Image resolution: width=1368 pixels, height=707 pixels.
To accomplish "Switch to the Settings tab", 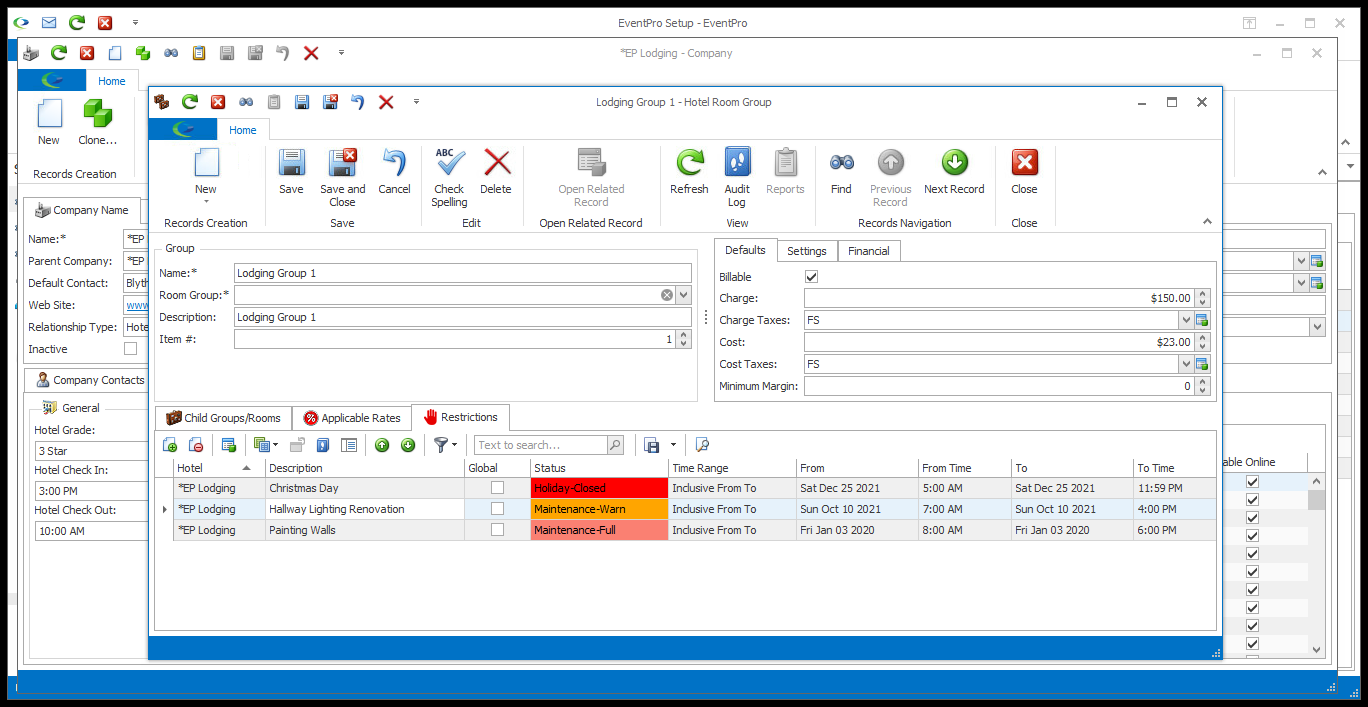I will click(x=806, y=251).
